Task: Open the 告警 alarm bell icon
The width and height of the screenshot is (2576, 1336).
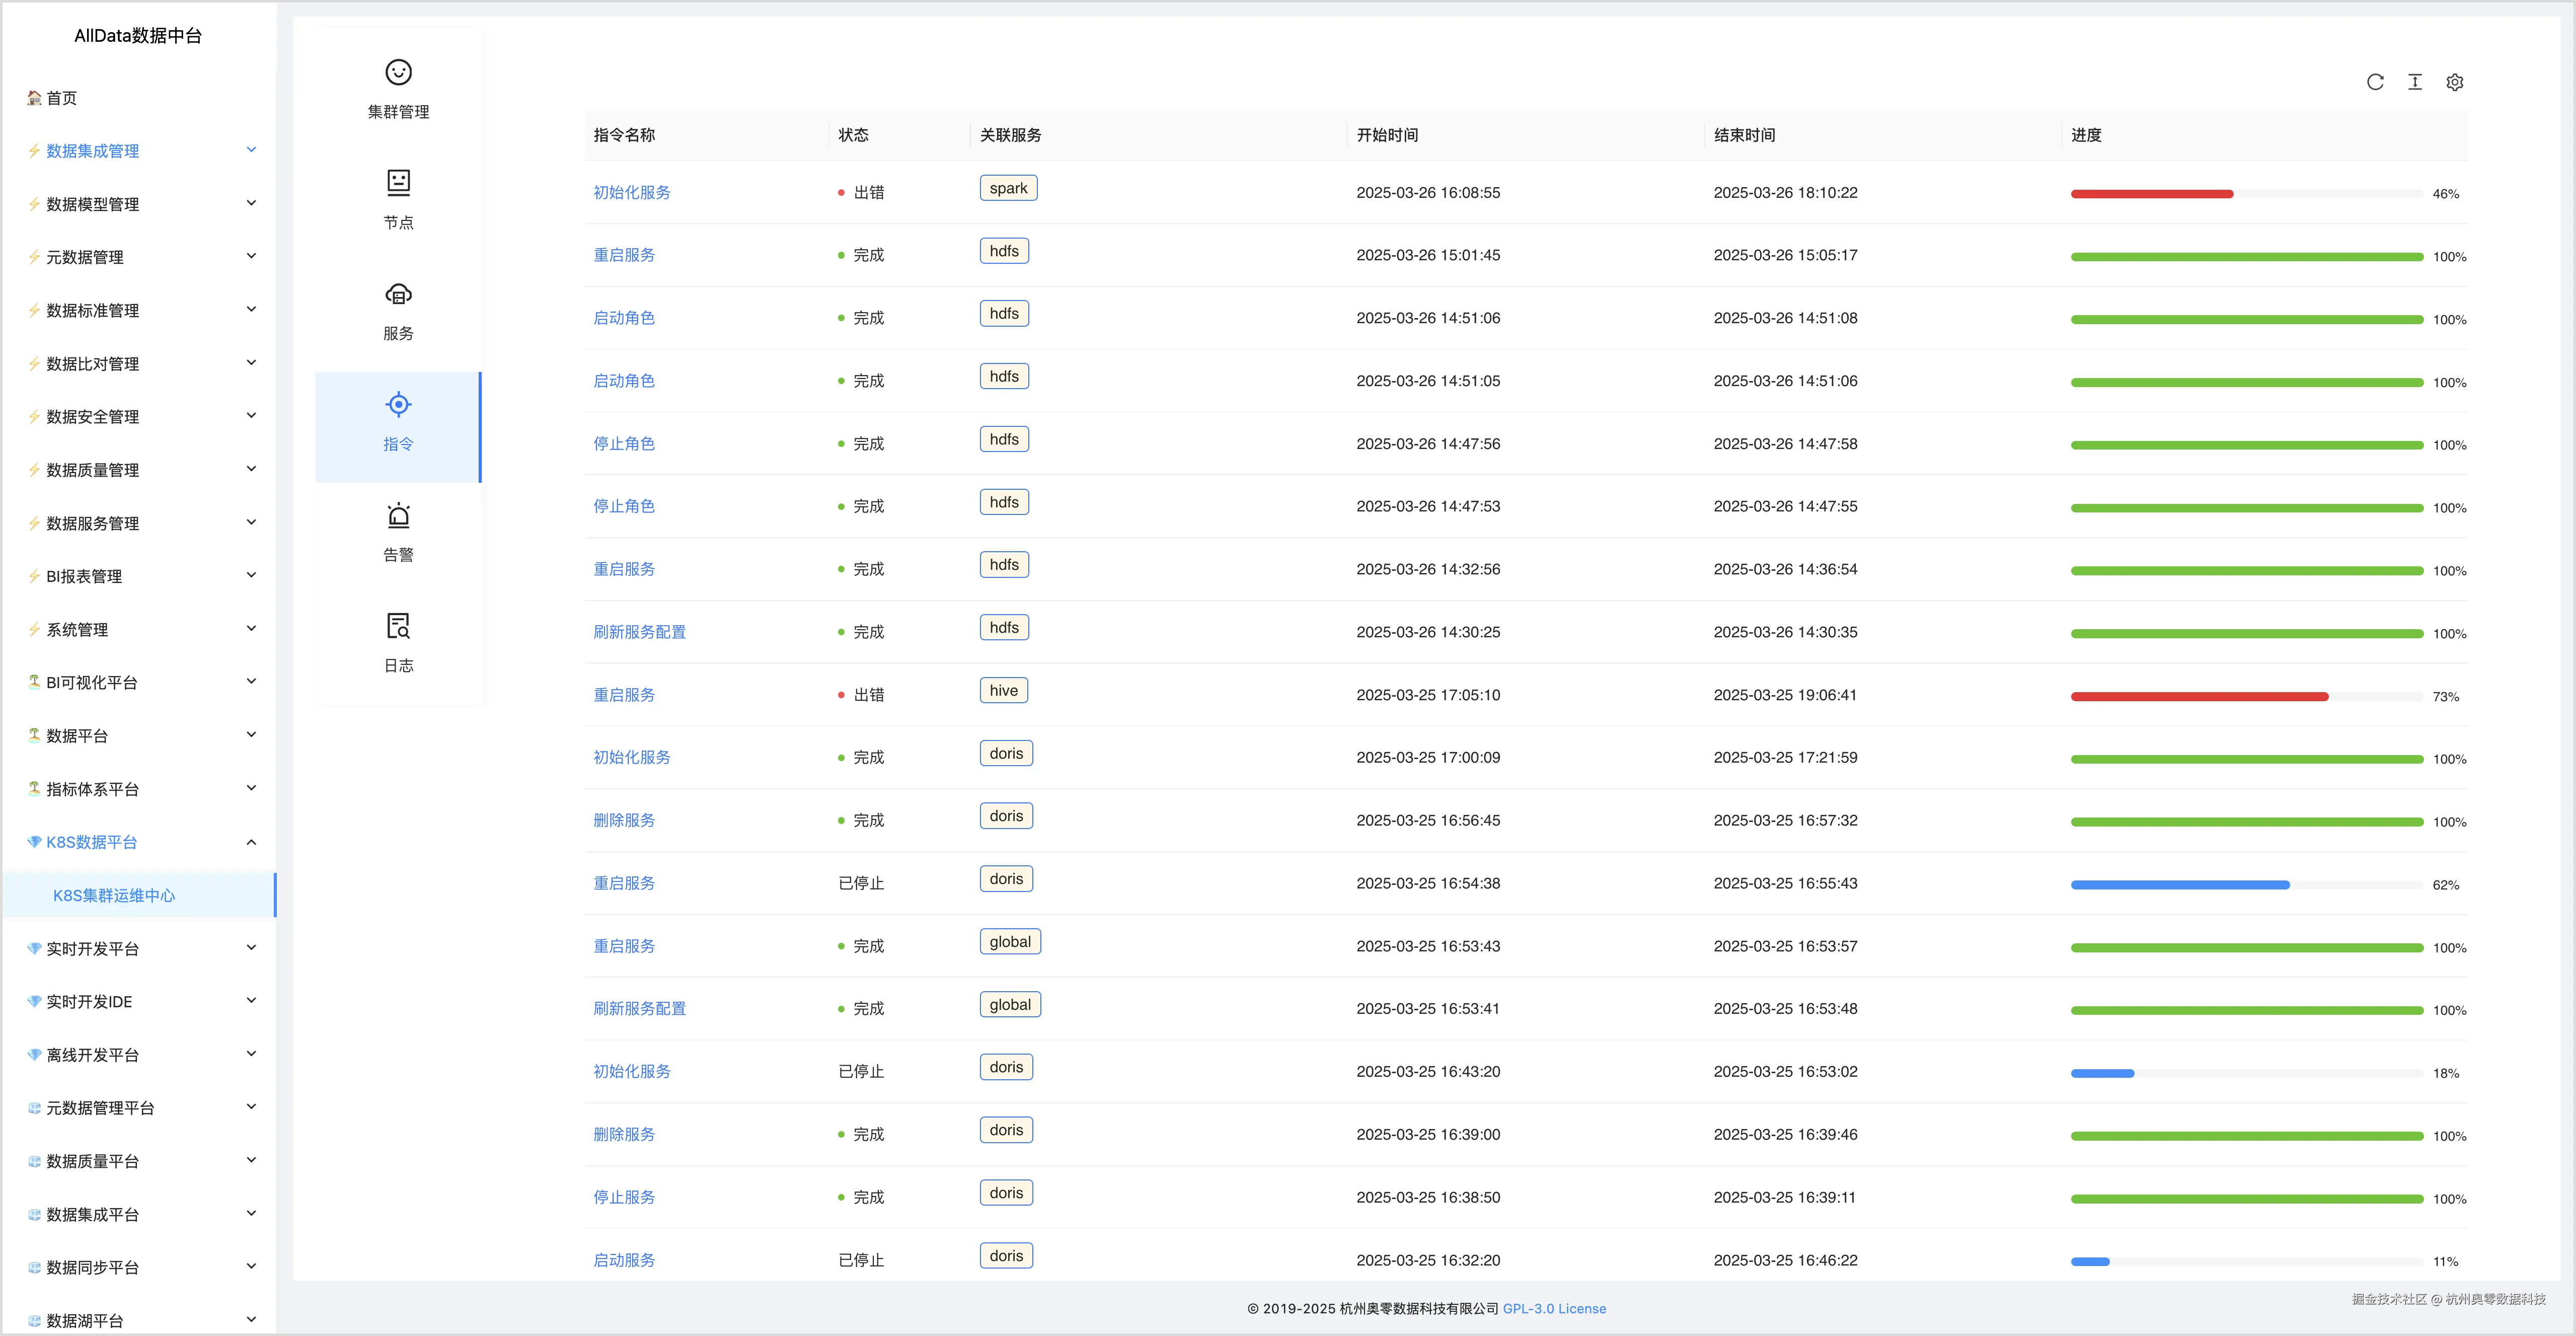Action: coord(398,516)
